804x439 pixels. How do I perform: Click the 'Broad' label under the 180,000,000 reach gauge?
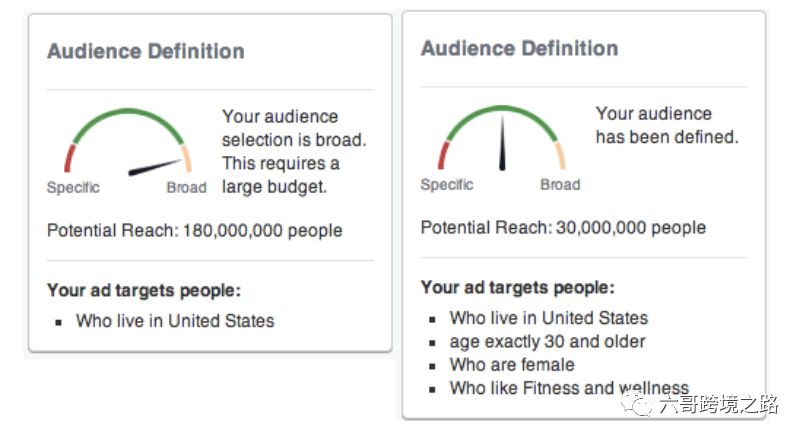click(186, 188)
